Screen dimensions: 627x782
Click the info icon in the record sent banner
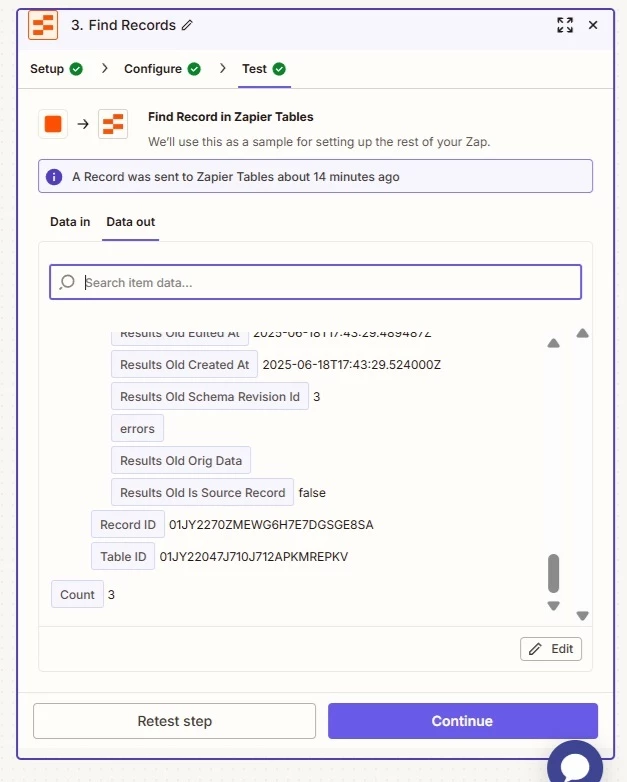click(x=54, y=177)
